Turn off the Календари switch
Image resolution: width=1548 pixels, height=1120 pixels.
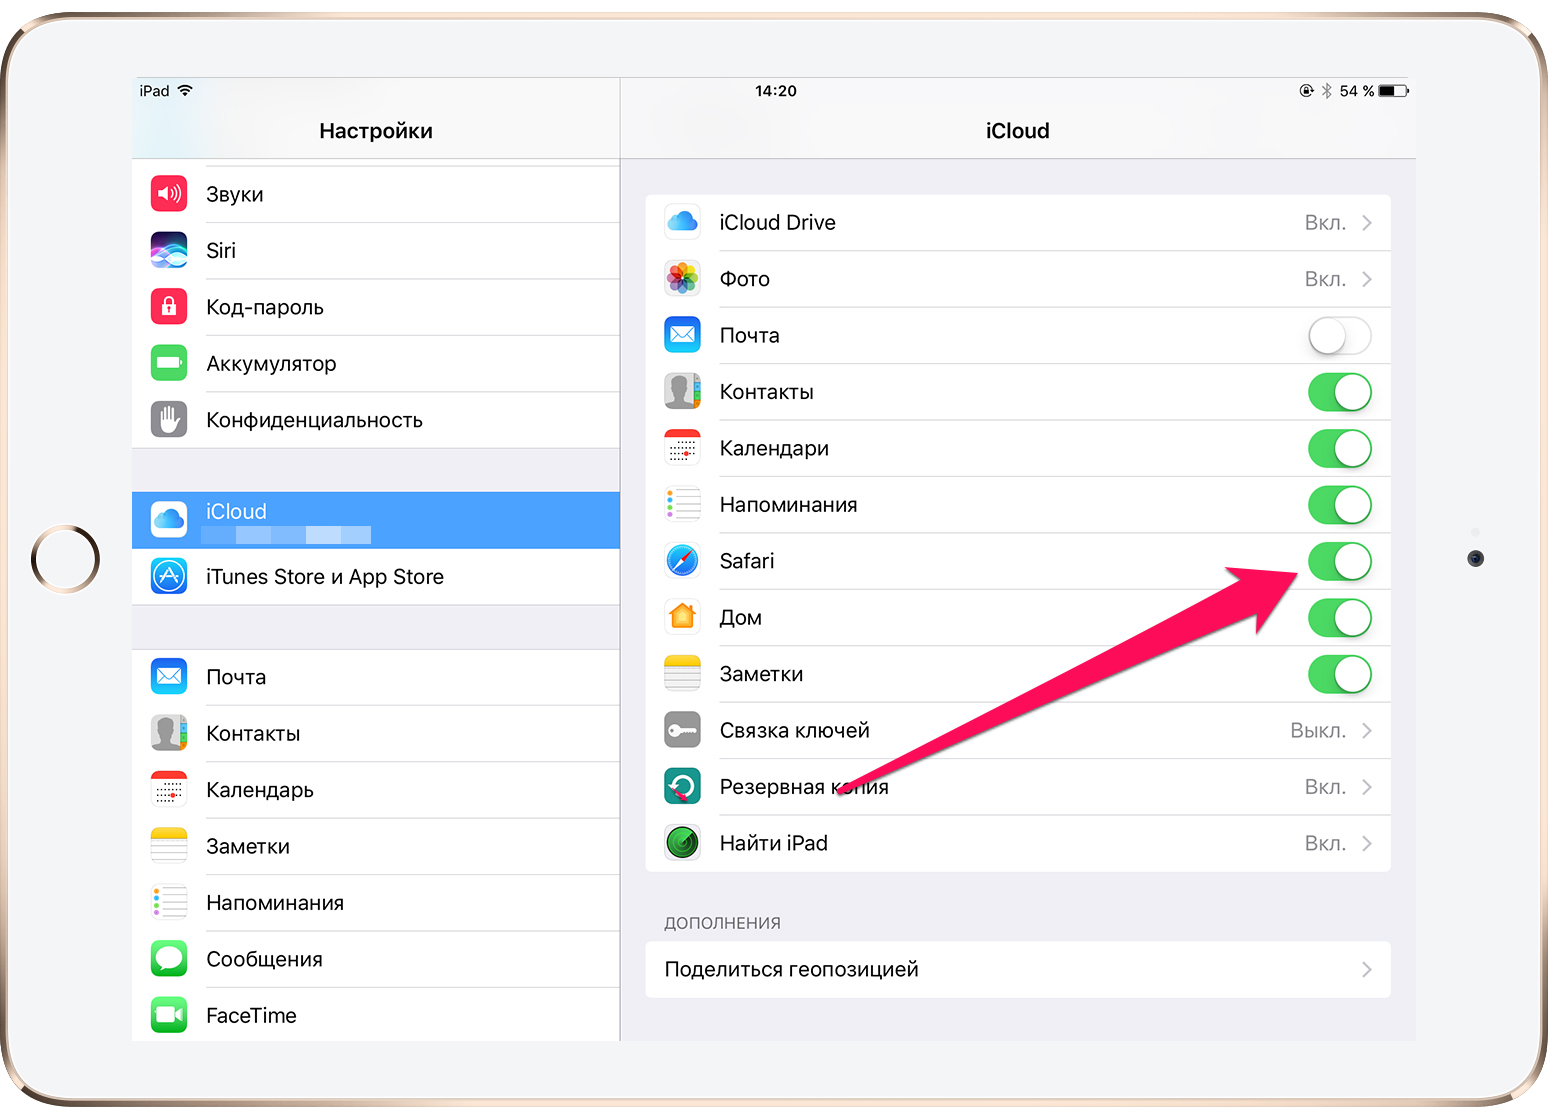tap(1340, 448)
